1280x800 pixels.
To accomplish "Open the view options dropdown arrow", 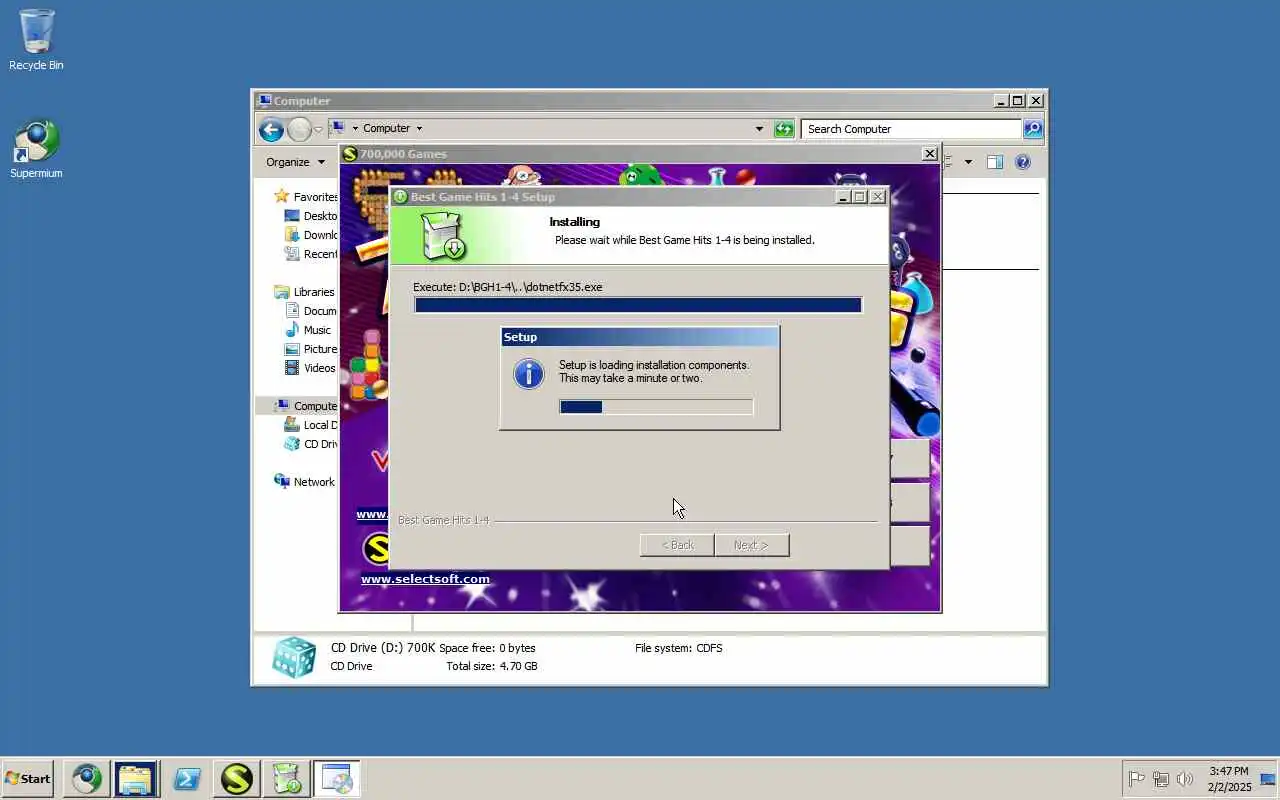I will point(968,162).
